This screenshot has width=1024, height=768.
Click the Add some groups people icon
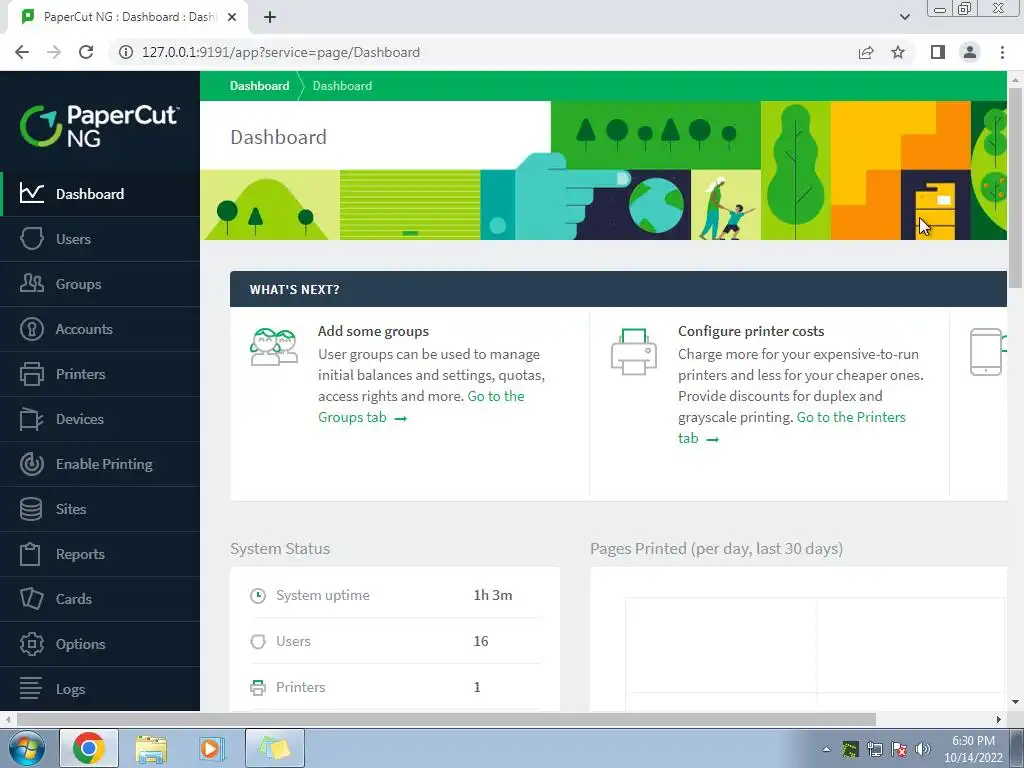click(x=274, y=347)
